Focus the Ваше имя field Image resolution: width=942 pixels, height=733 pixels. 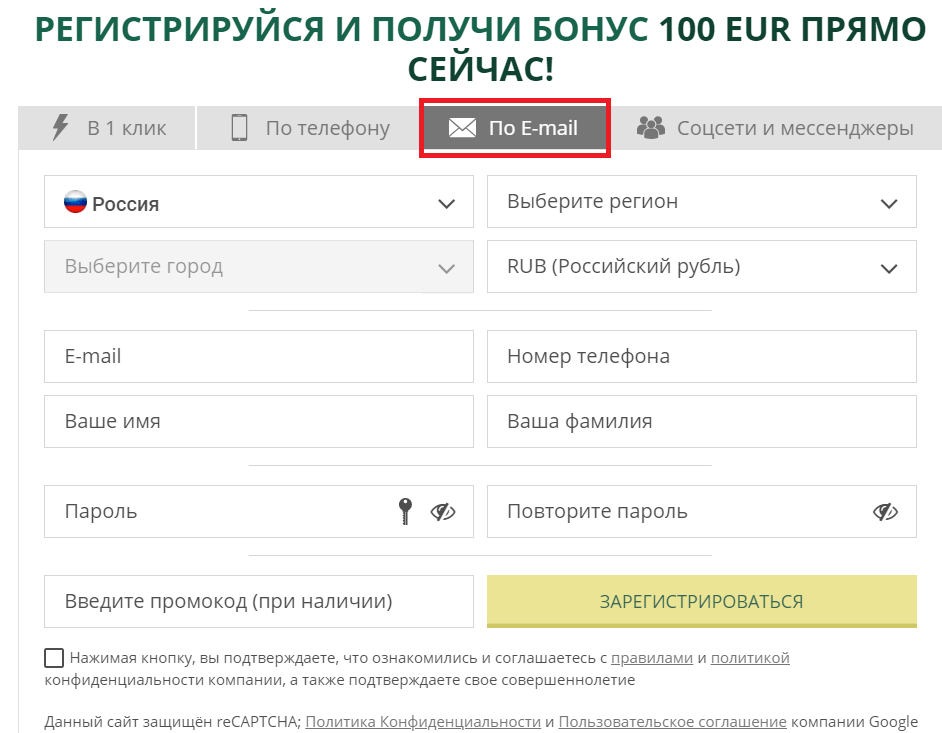pyautogui.click(x=259, y=421)
